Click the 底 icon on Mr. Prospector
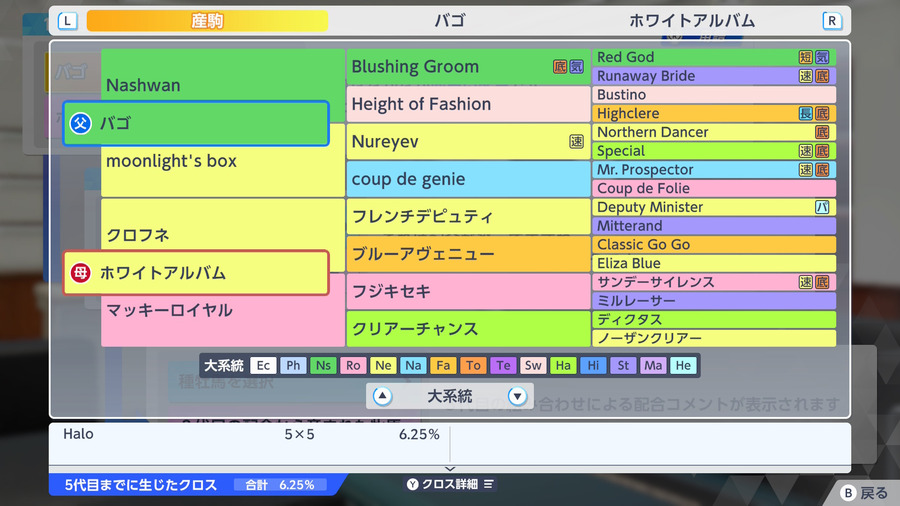 click(822, 169)
